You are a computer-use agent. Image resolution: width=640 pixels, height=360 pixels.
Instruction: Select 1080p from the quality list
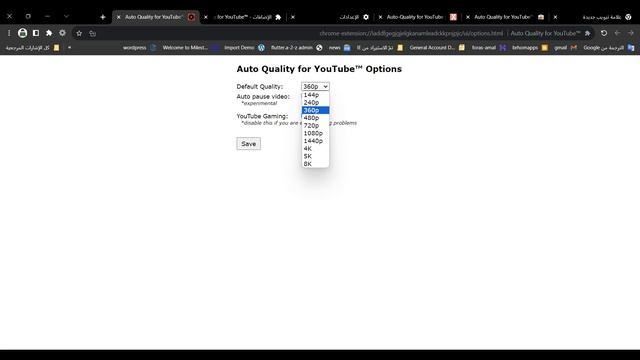pyautogui.click(x=316, y=133)
